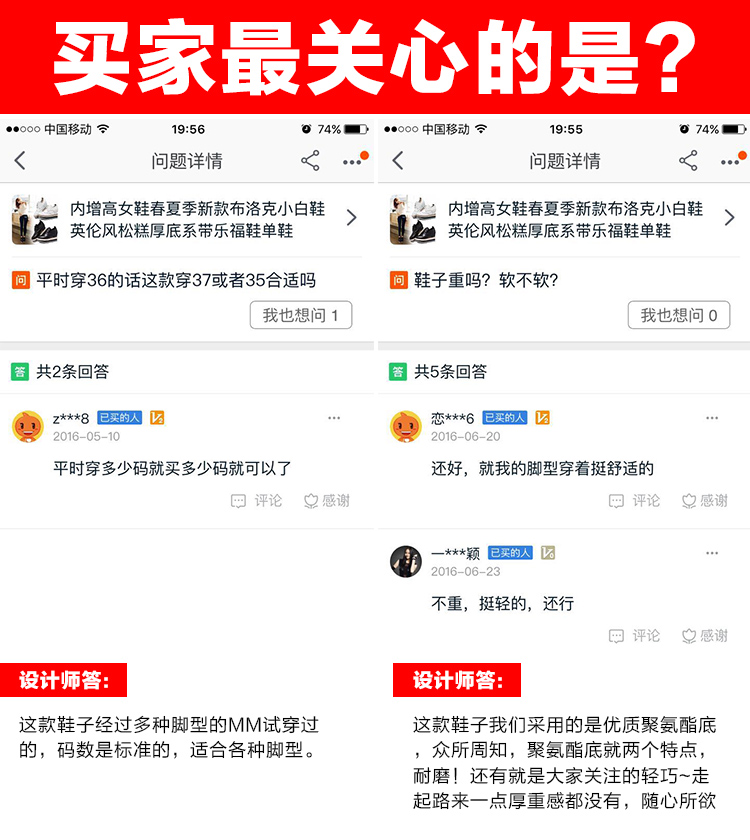Open options dots beside z***8 answer
This screenshot has width=750, height=840.
tap(334, 418)
